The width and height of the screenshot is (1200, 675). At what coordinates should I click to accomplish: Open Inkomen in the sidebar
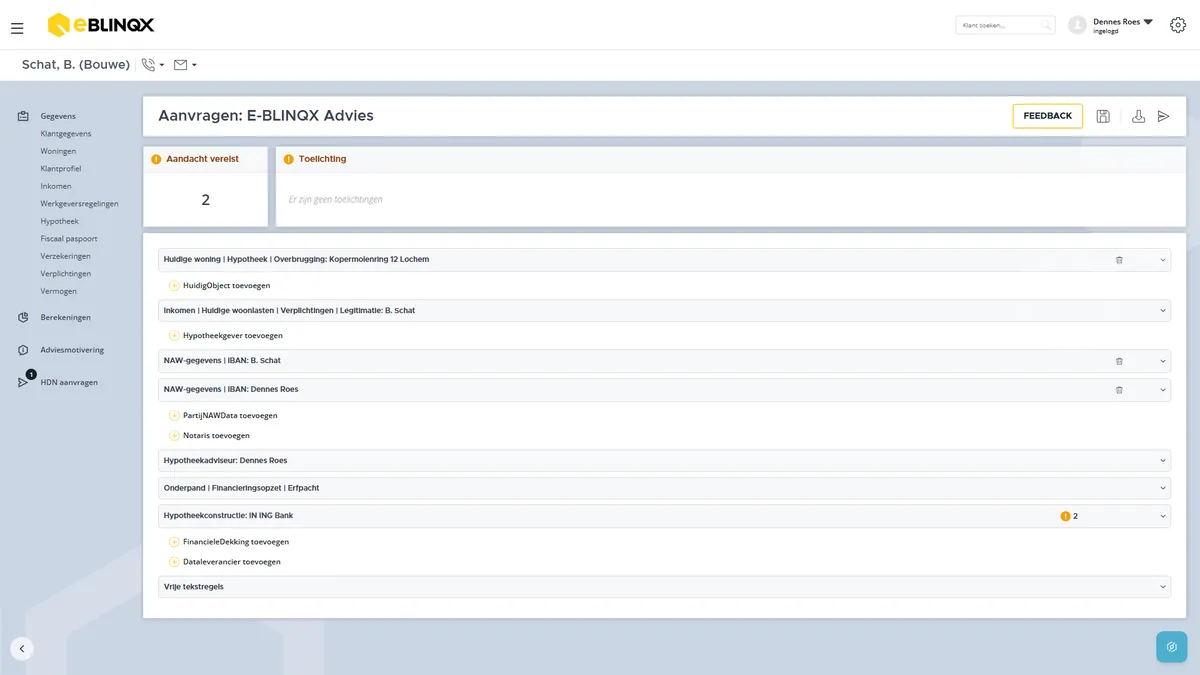coord(56,186)
